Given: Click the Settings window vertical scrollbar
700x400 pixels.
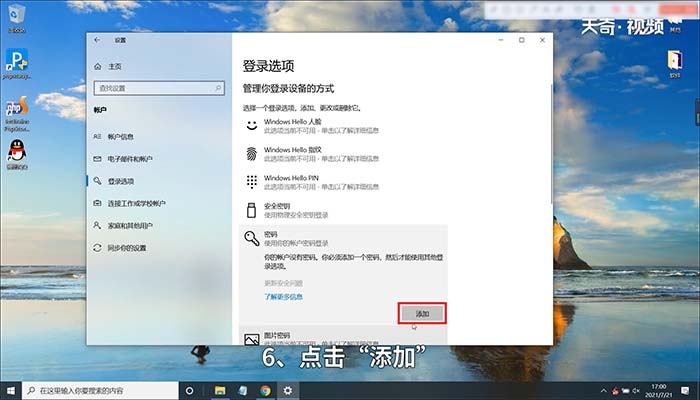Looking at the screenshot, I should pos(551,143).
